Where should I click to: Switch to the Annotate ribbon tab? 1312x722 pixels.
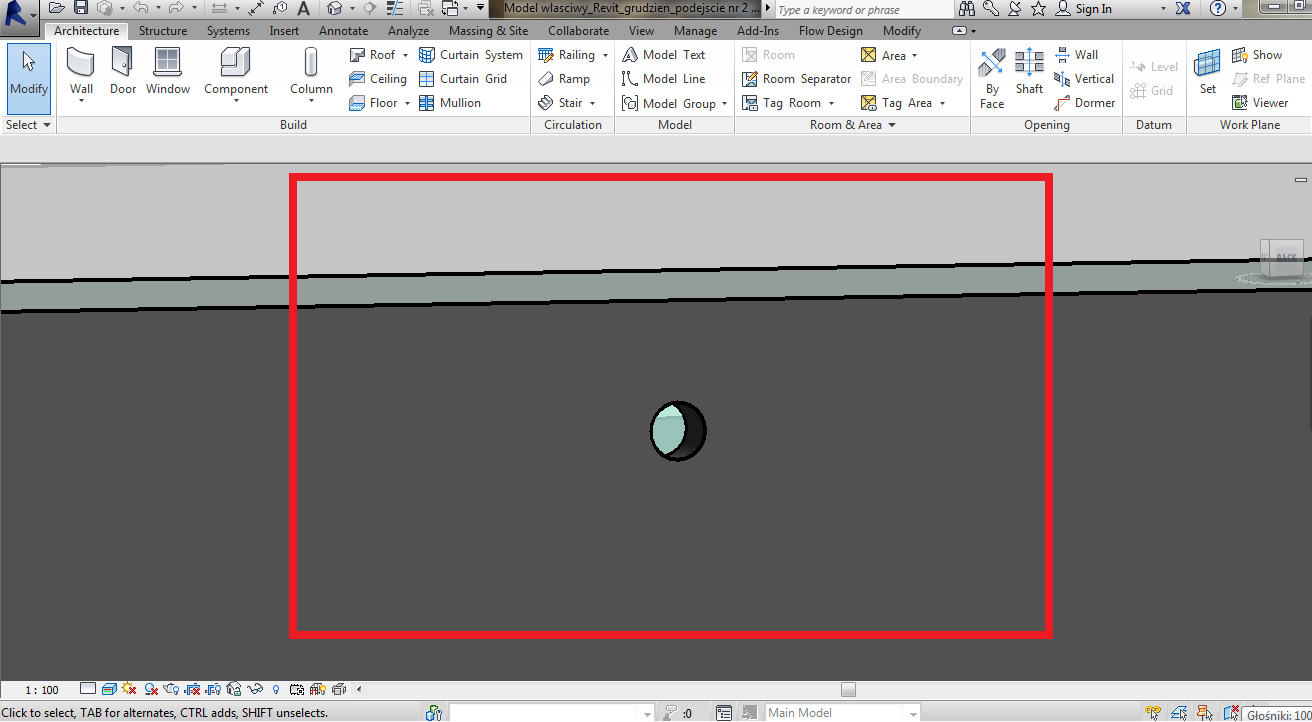tap(343, 31)
